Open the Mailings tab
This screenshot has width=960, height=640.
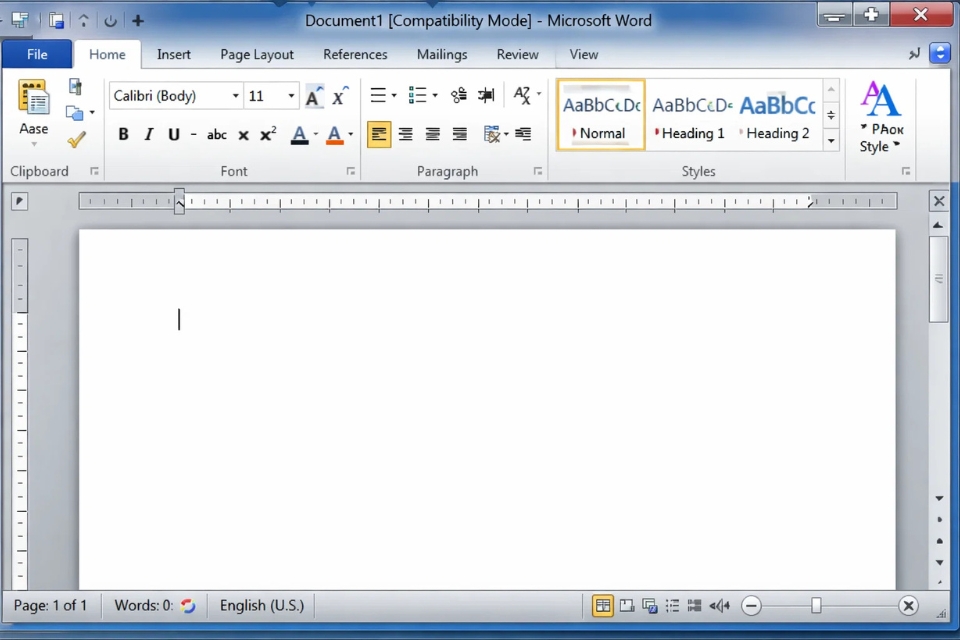[441, 54]
